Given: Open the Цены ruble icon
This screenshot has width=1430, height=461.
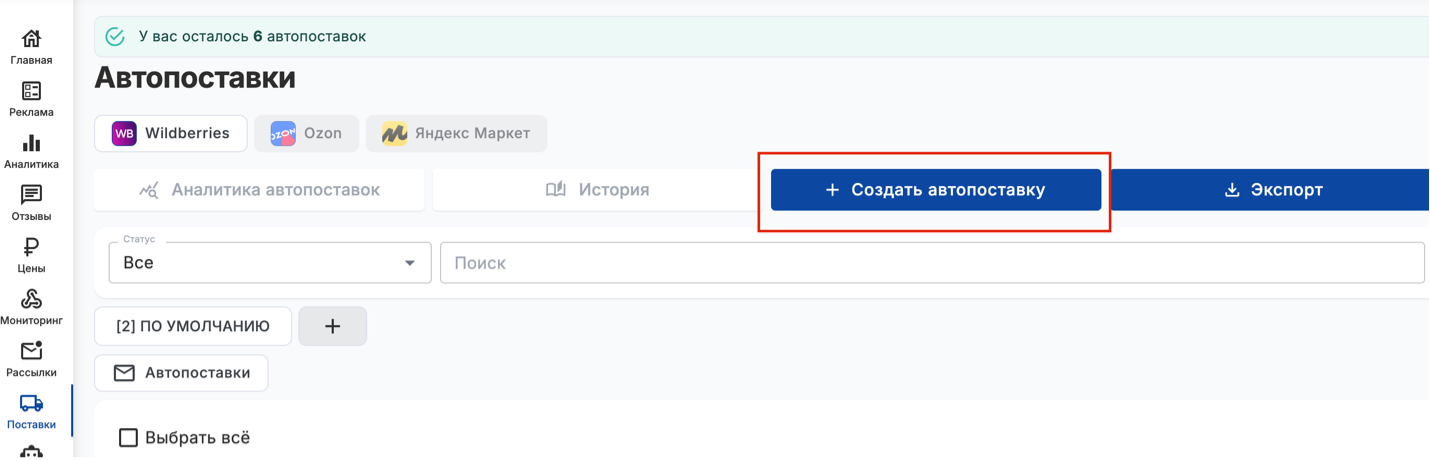Looking at the screenshot, I should pyautogui.click(x=32, y=248).
